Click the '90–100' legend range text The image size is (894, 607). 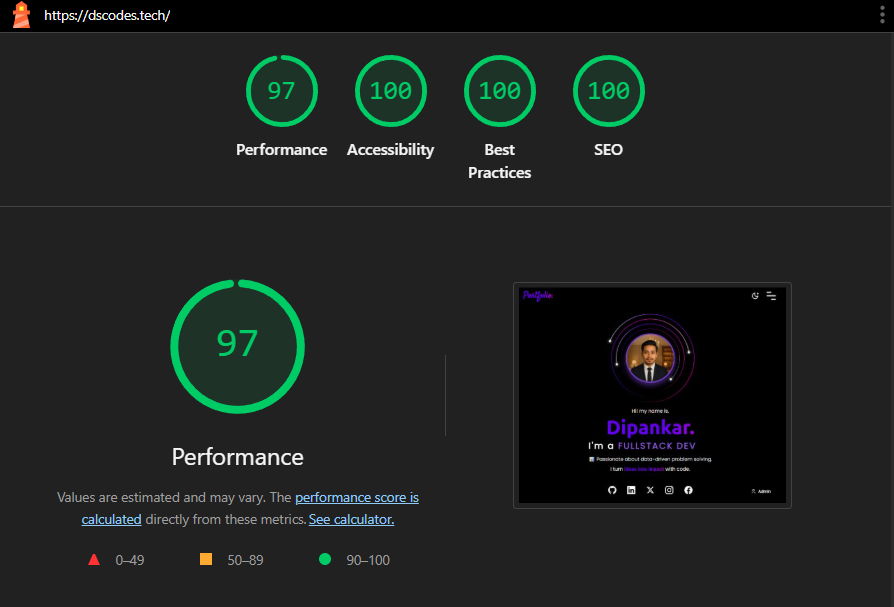(368, 560)
